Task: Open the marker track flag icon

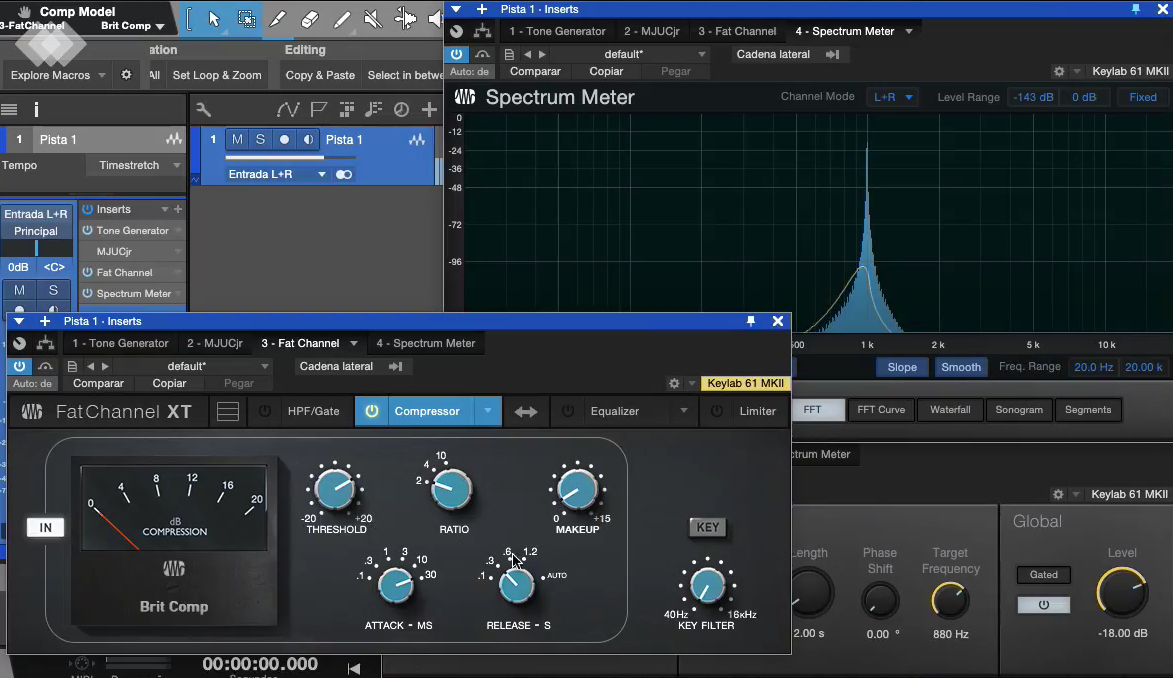Action: click(x=319, y=110)
